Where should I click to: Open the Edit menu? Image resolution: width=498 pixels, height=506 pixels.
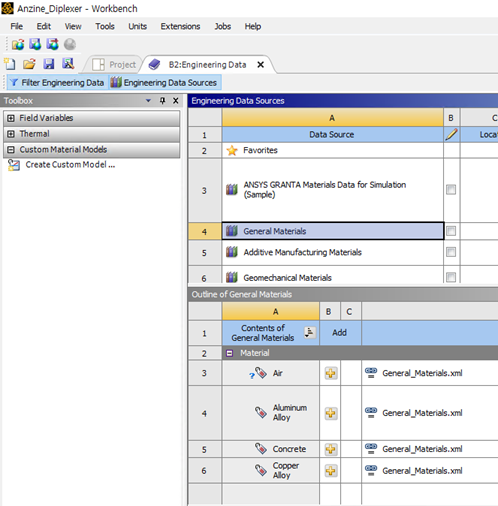pyautogui.click(x=44, y=26)
